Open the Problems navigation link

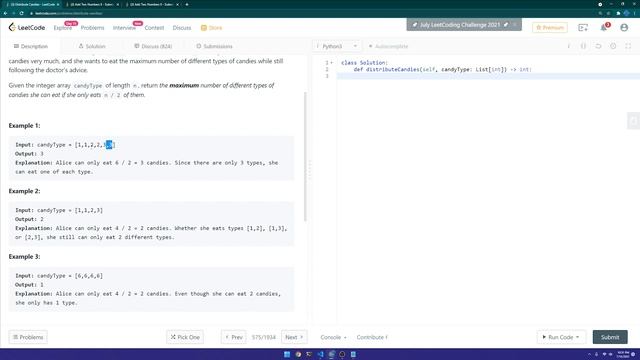pos(92,28)
